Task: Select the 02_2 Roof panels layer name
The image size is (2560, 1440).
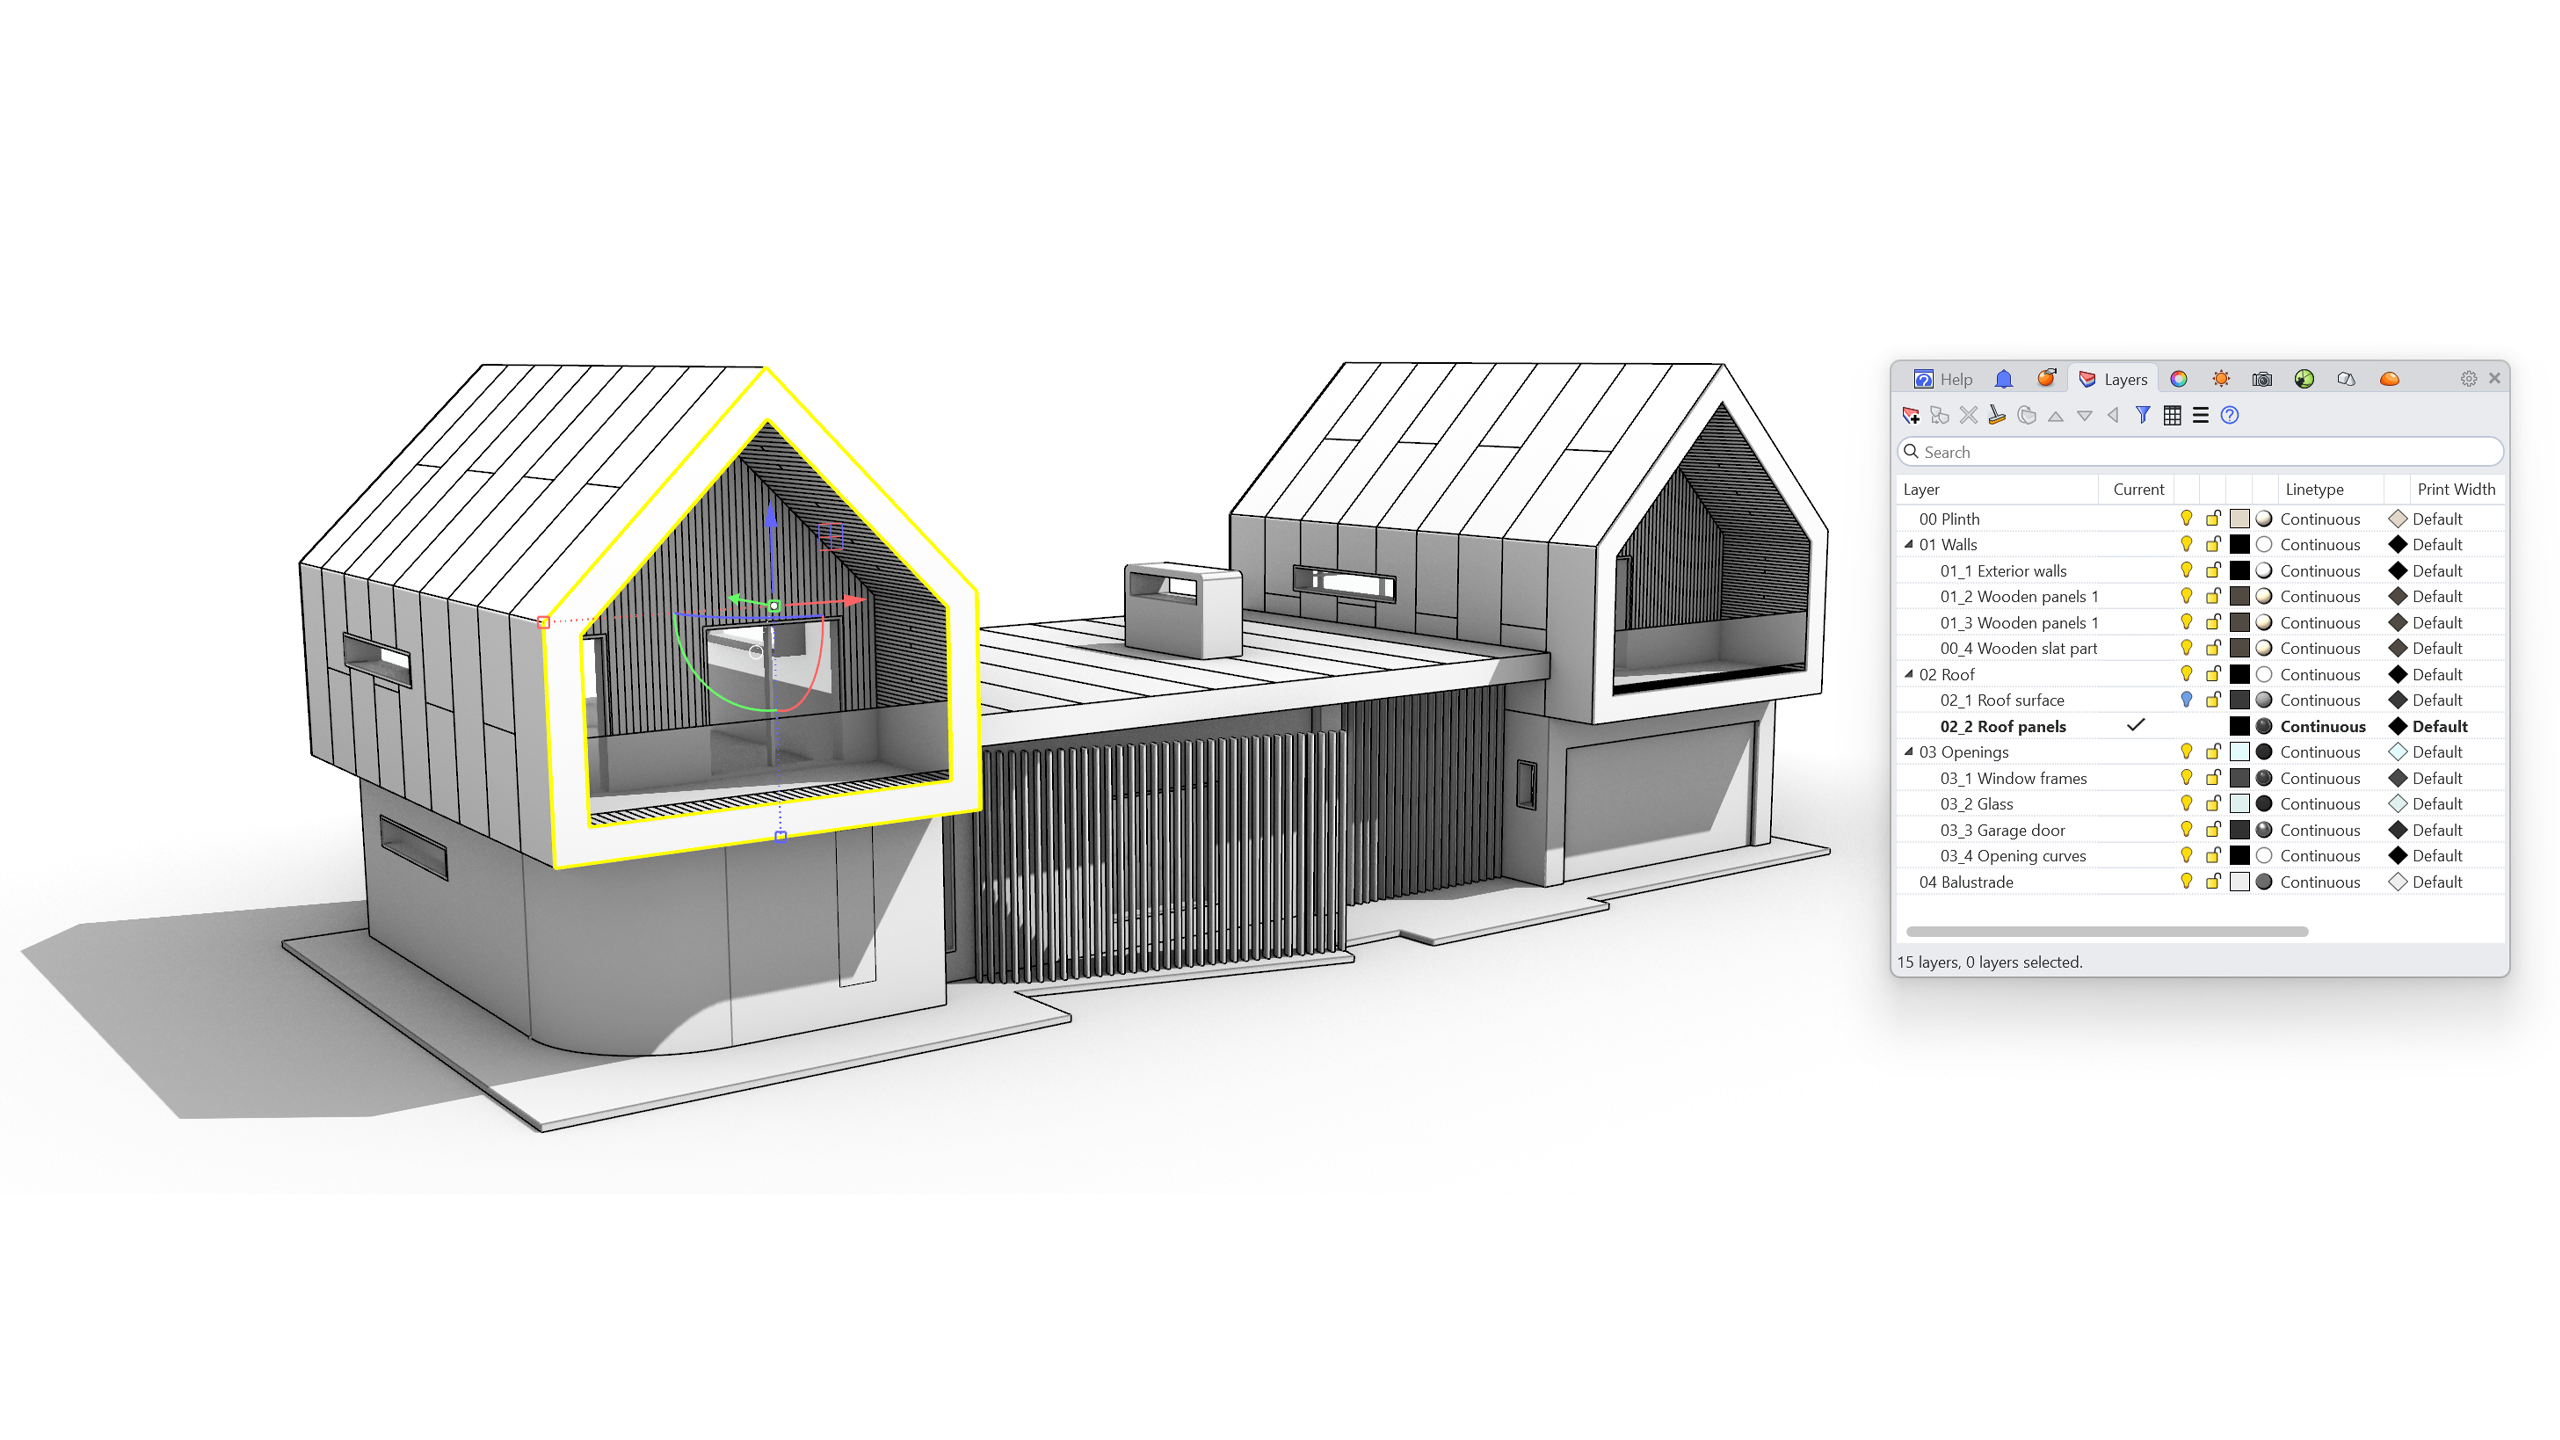Action: click(x=2003, y=727)
